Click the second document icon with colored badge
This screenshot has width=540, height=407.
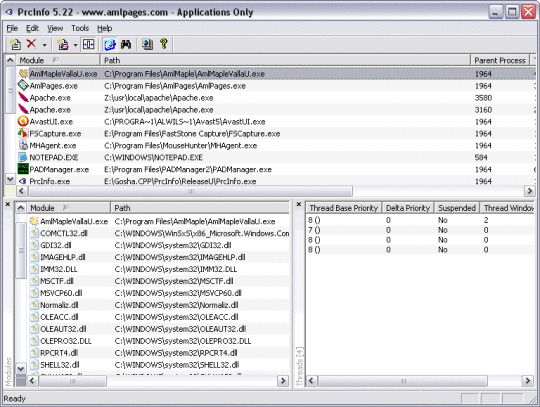pyautogui.click(x=63, y=44)
